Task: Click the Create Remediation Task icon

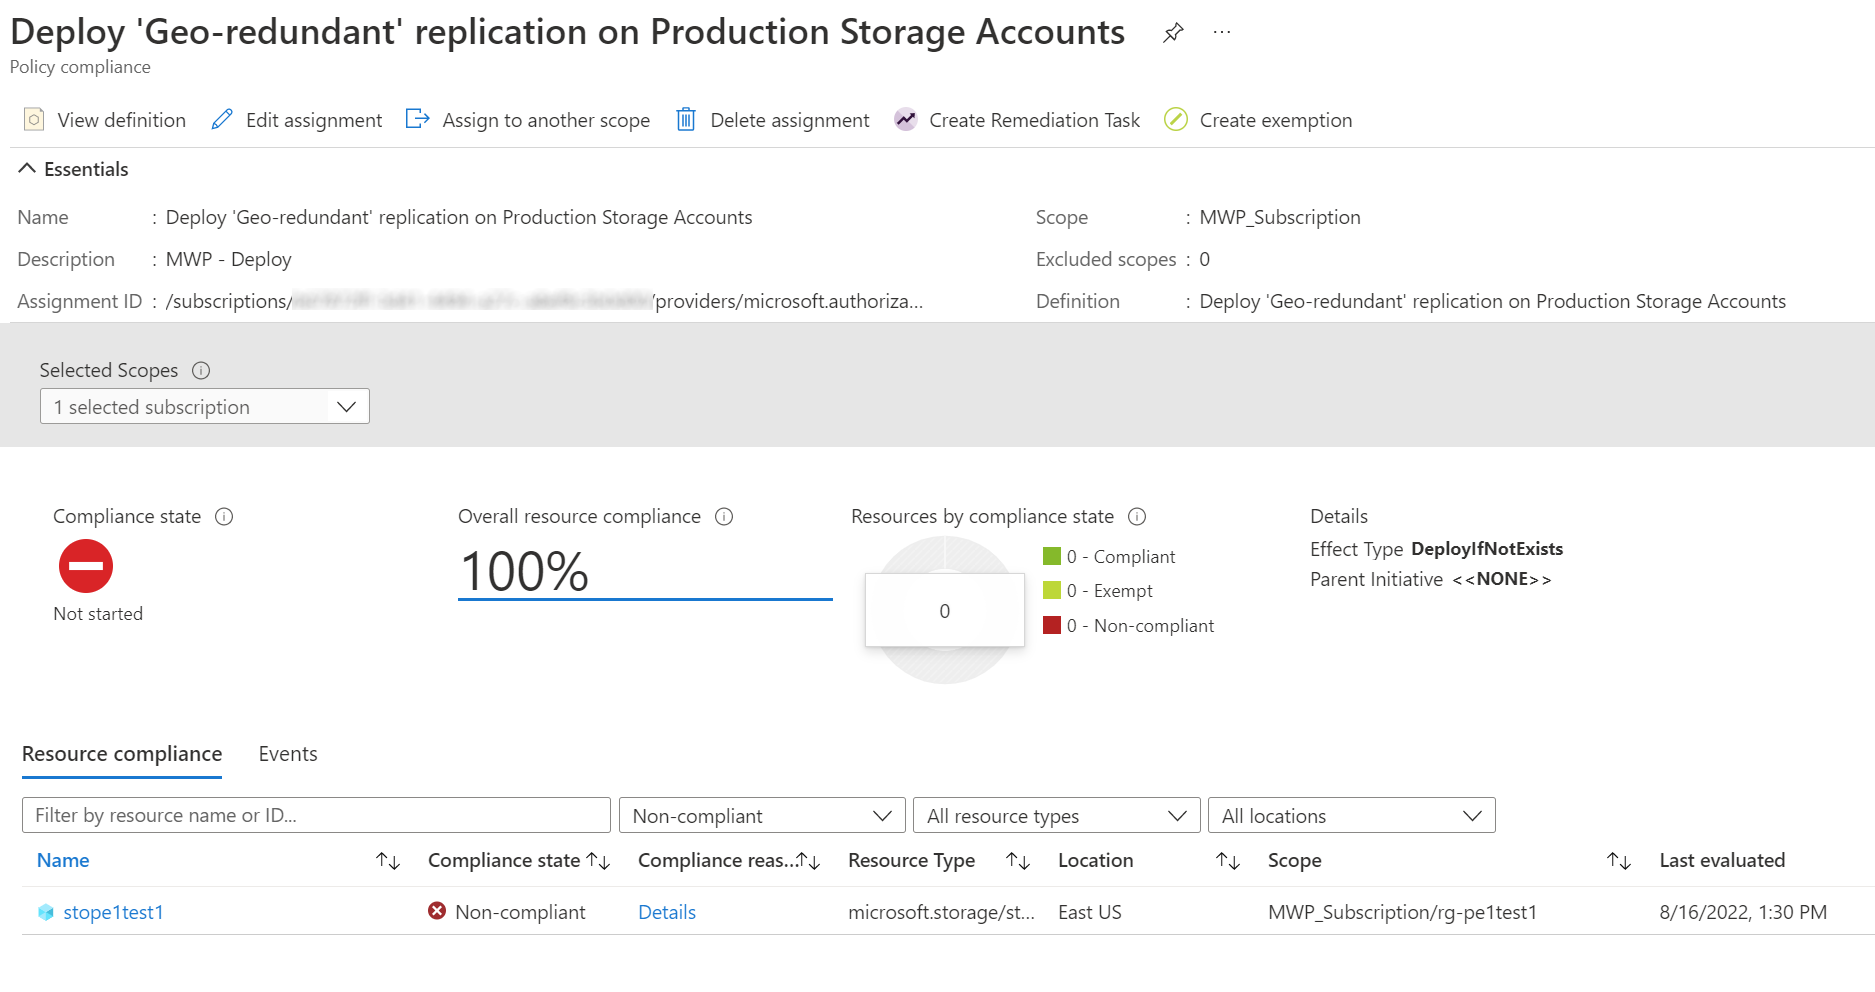Action: point(906,120)
